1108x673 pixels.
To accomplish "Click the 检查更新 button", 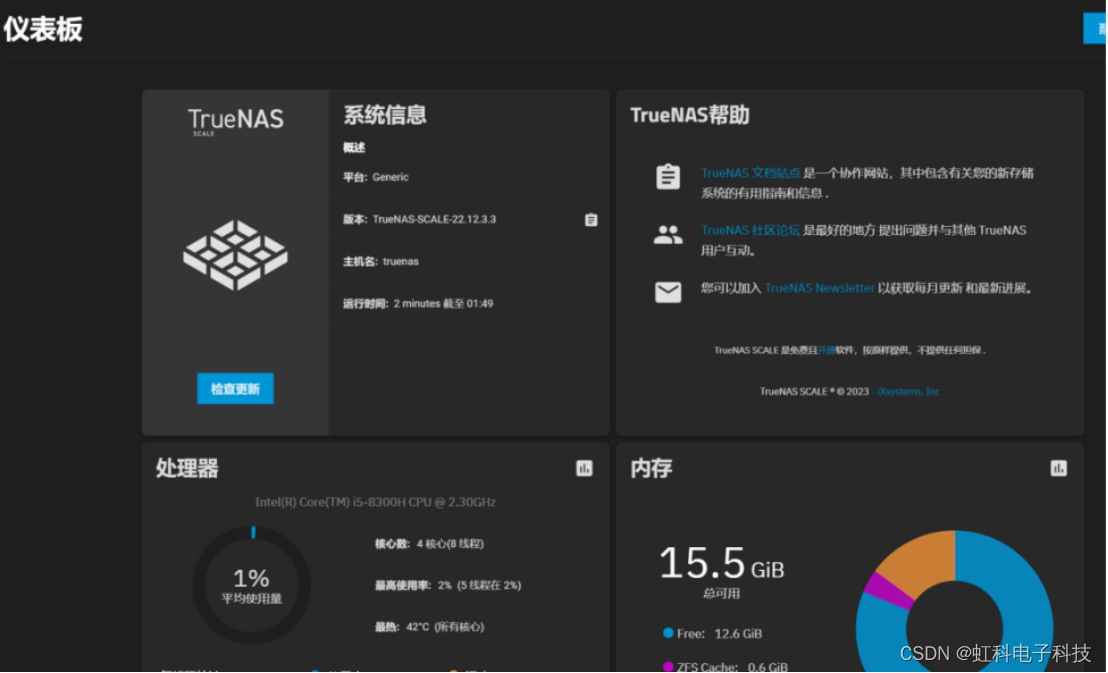I will (x=235, y=389).
